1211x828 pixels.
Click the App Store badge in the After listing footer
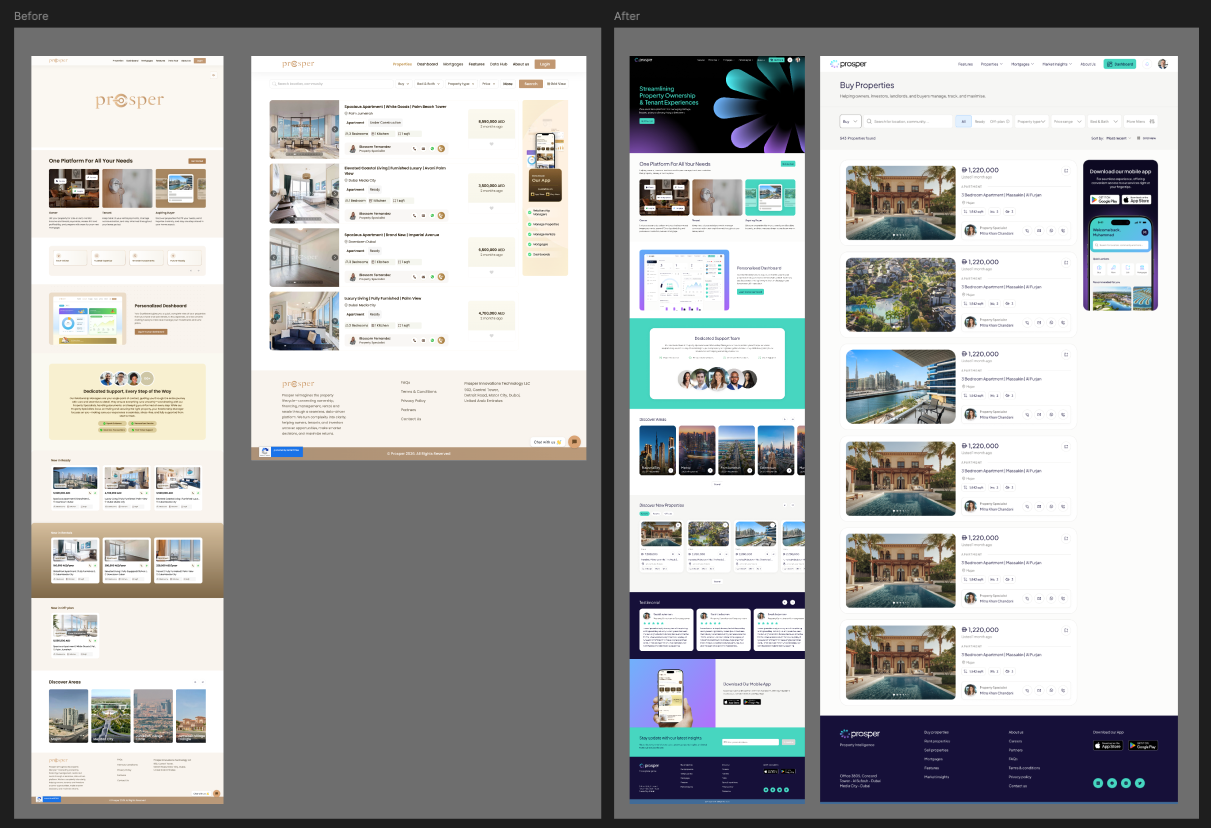coord(1109,745)
